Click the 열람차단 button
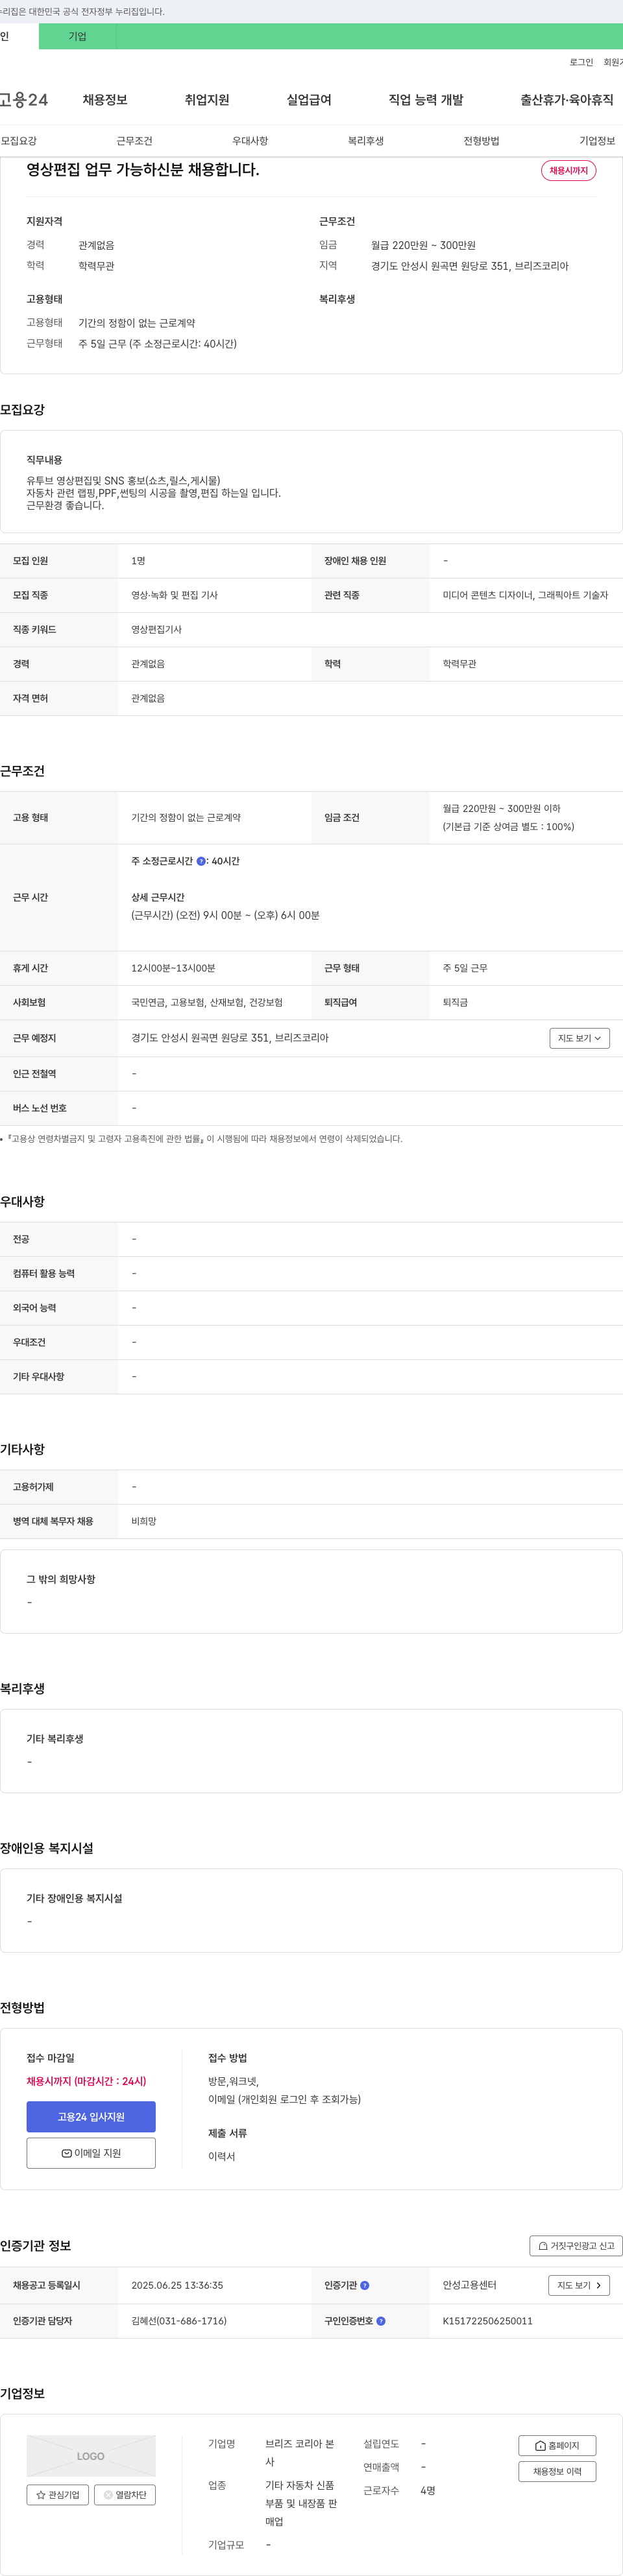The width and height of the screenshot is (623, 2576). tap(125, 2495)
